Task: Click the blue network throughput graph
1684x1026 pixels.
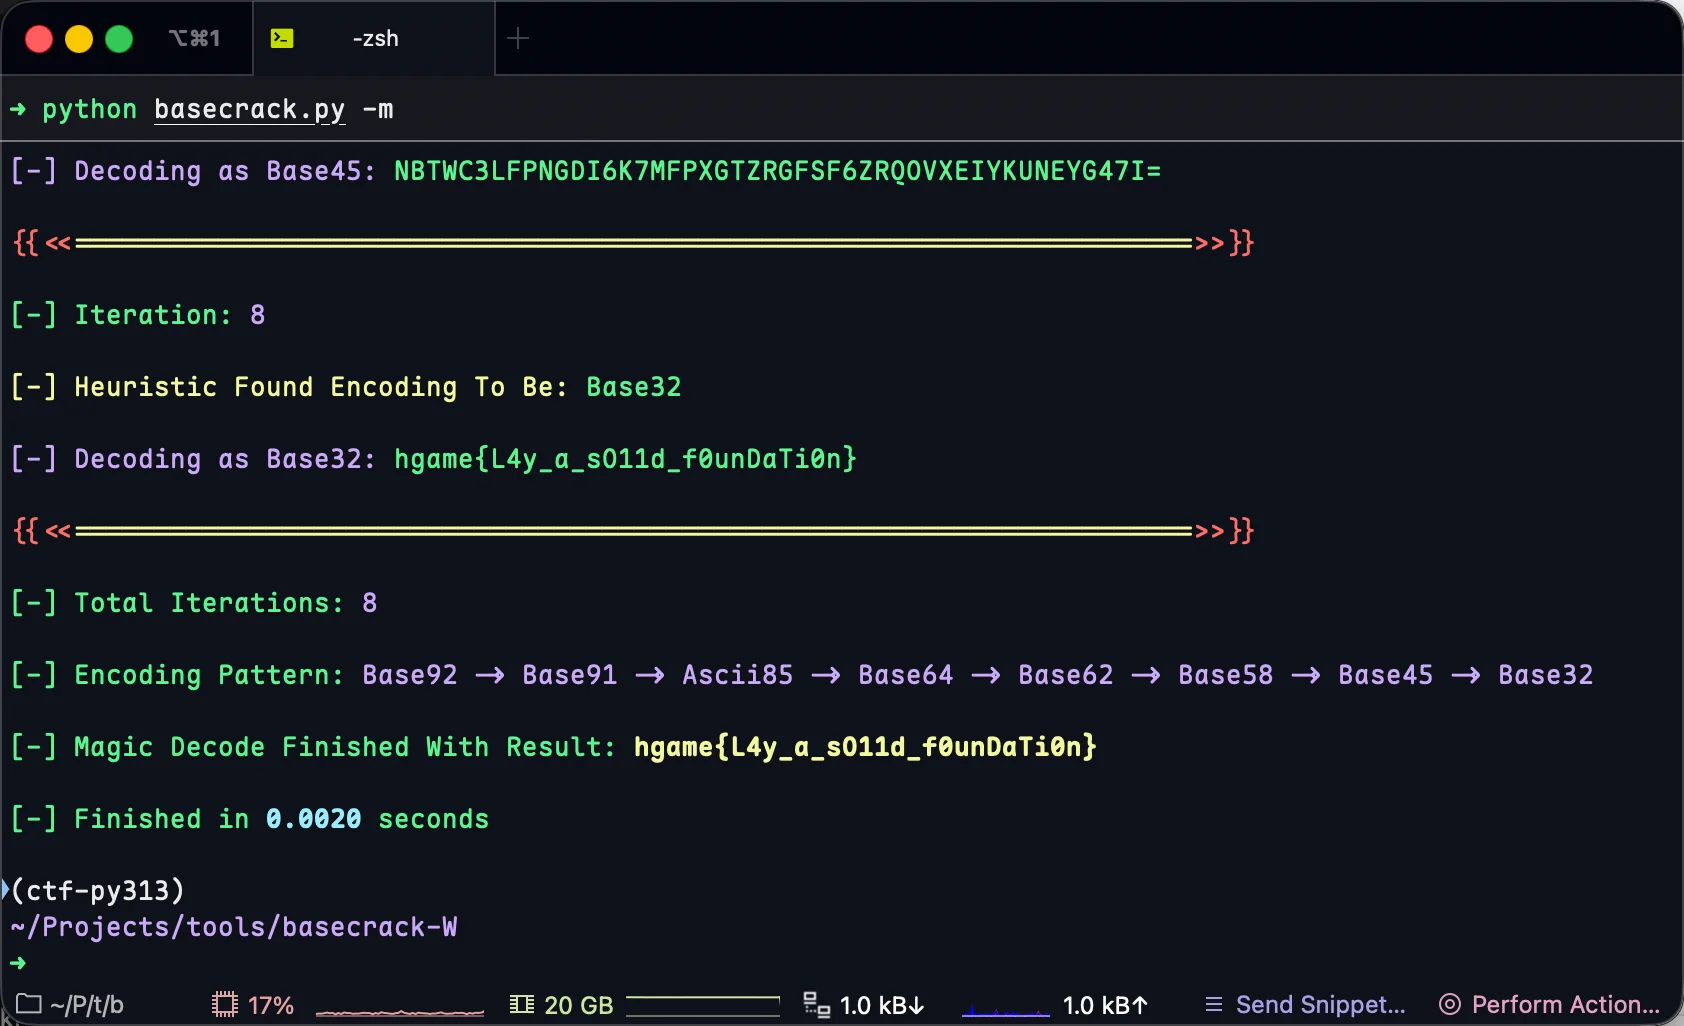Action: [1005, 1010]
